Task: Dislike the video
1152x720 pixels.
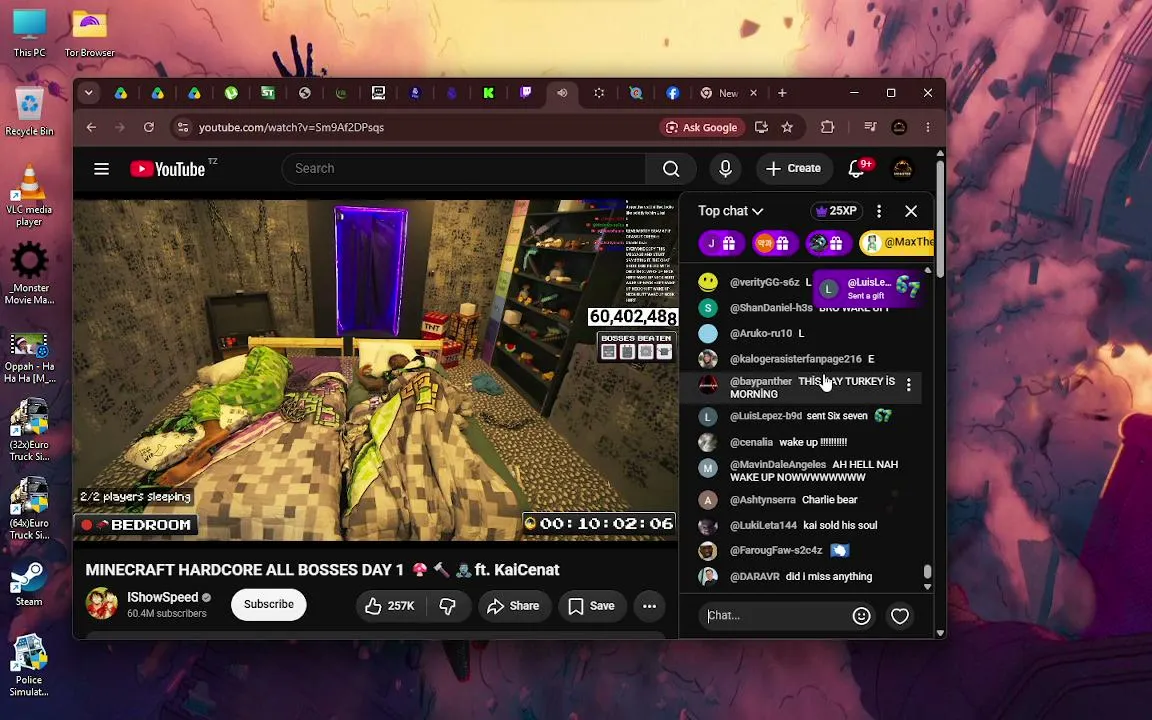Action: (x=447, y=606)
